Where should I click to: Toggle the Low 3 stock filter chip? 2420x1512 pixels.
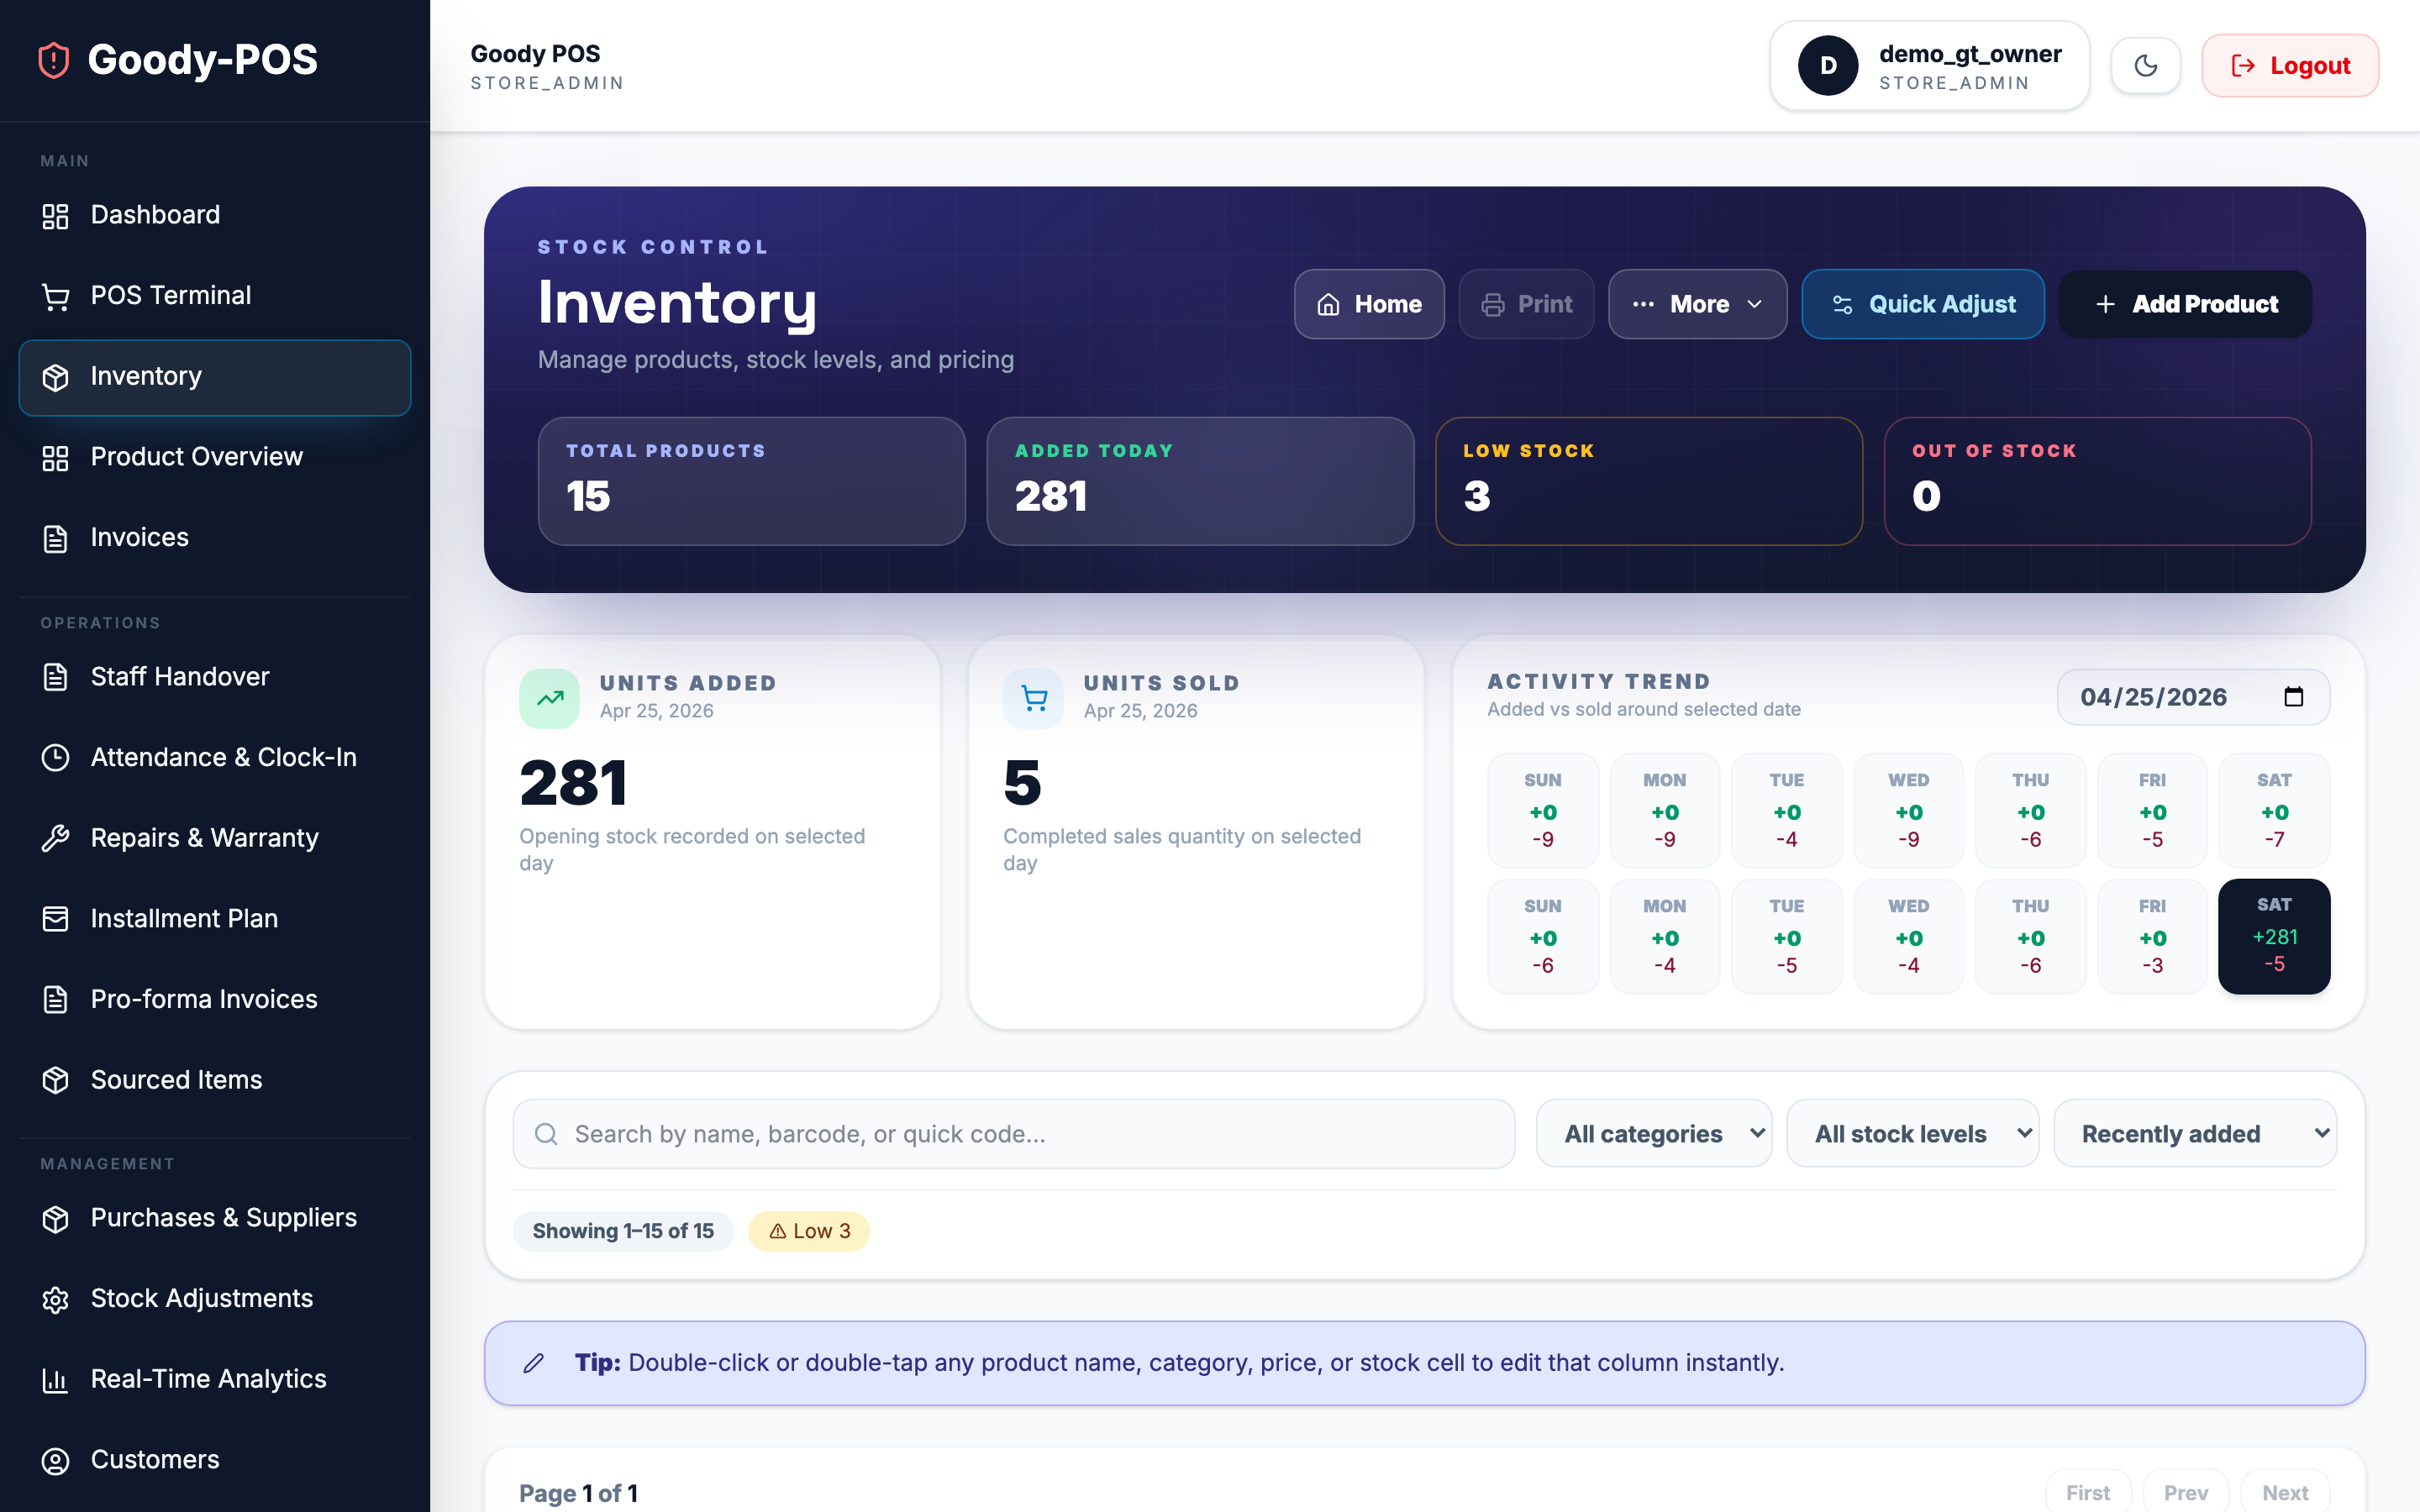tap(808, 1230)
